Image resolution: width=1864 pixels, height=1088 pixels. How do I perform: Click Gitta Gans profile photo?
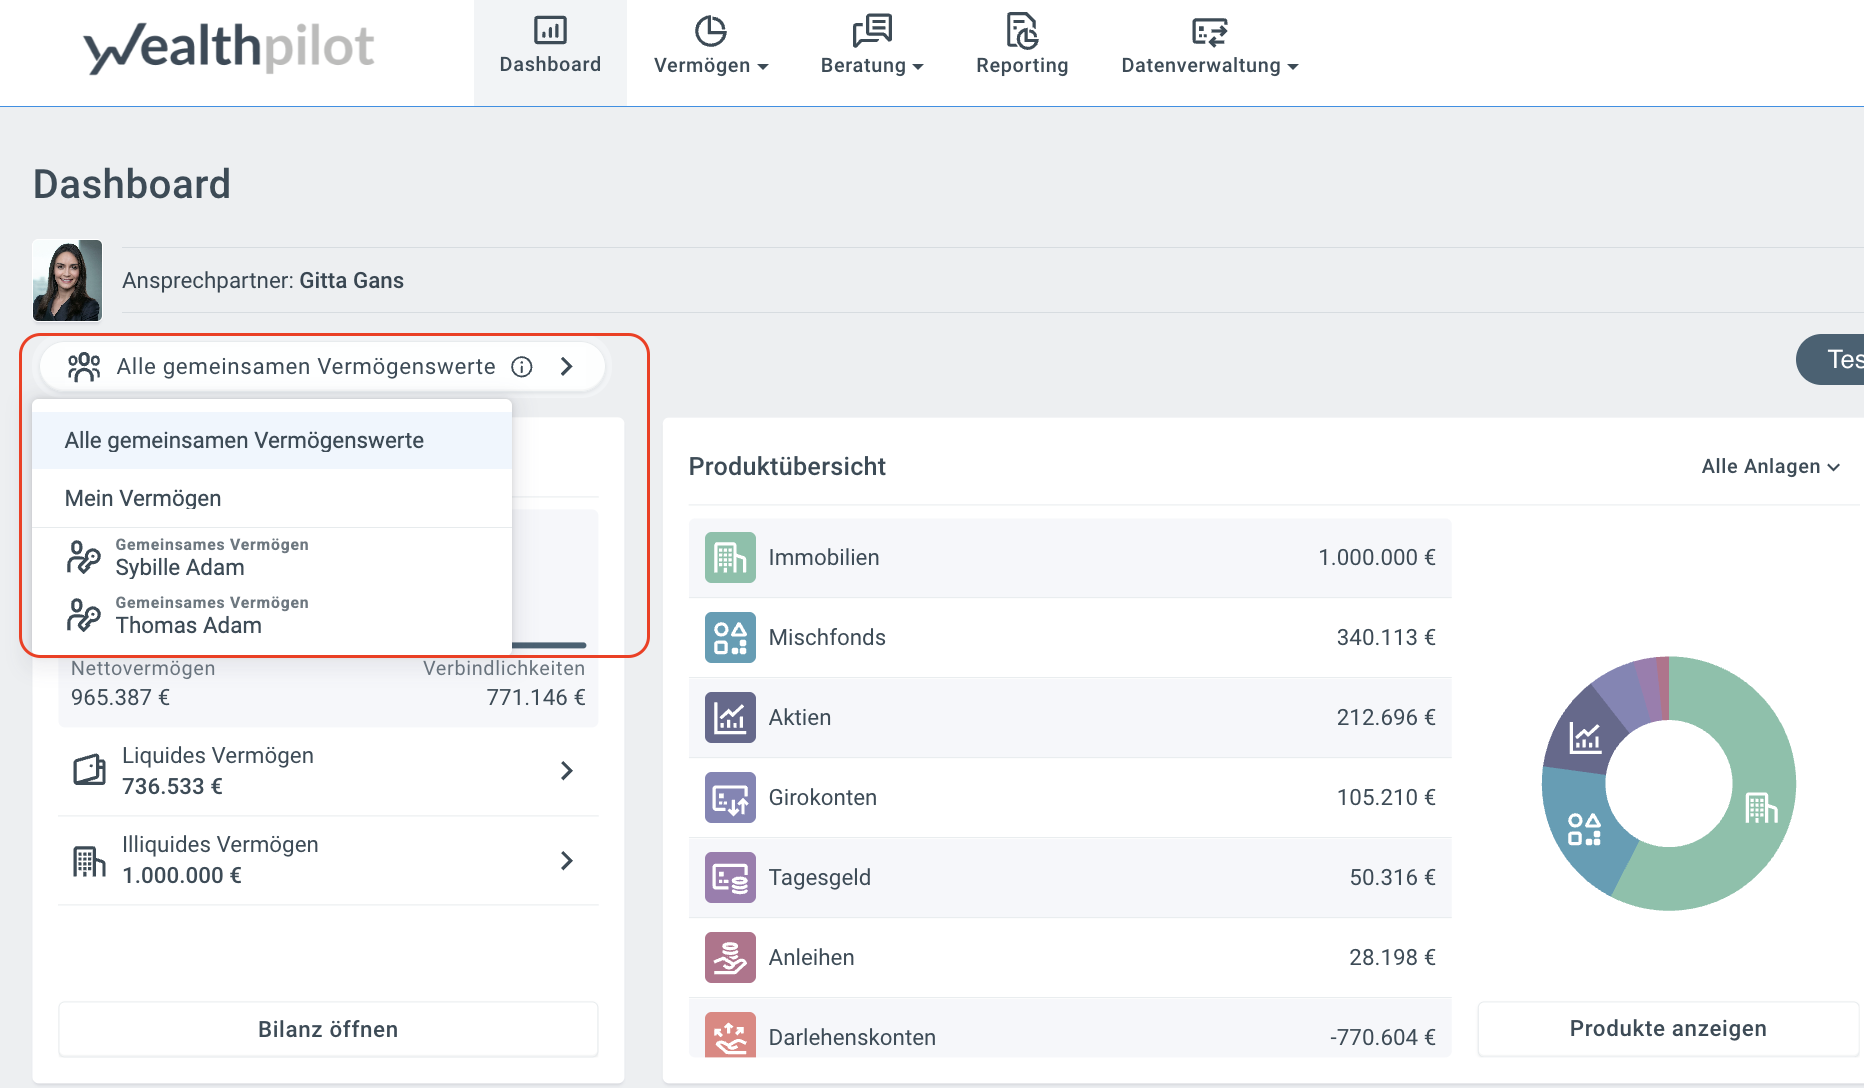click(67, 280)
